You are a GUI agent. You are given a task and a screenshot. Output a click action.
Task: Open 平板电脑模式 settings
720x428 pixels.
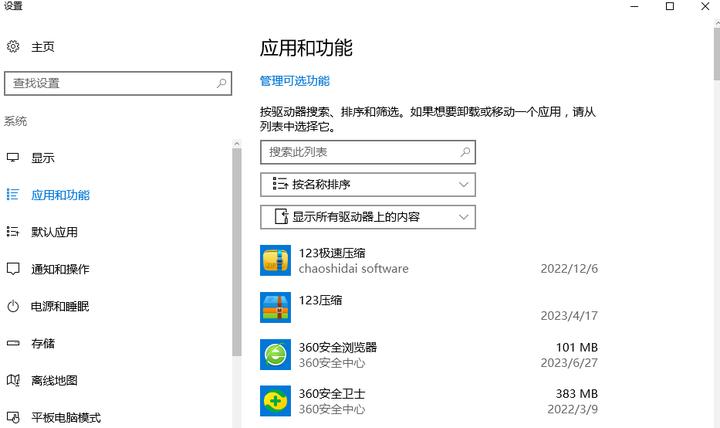point(66,417)
